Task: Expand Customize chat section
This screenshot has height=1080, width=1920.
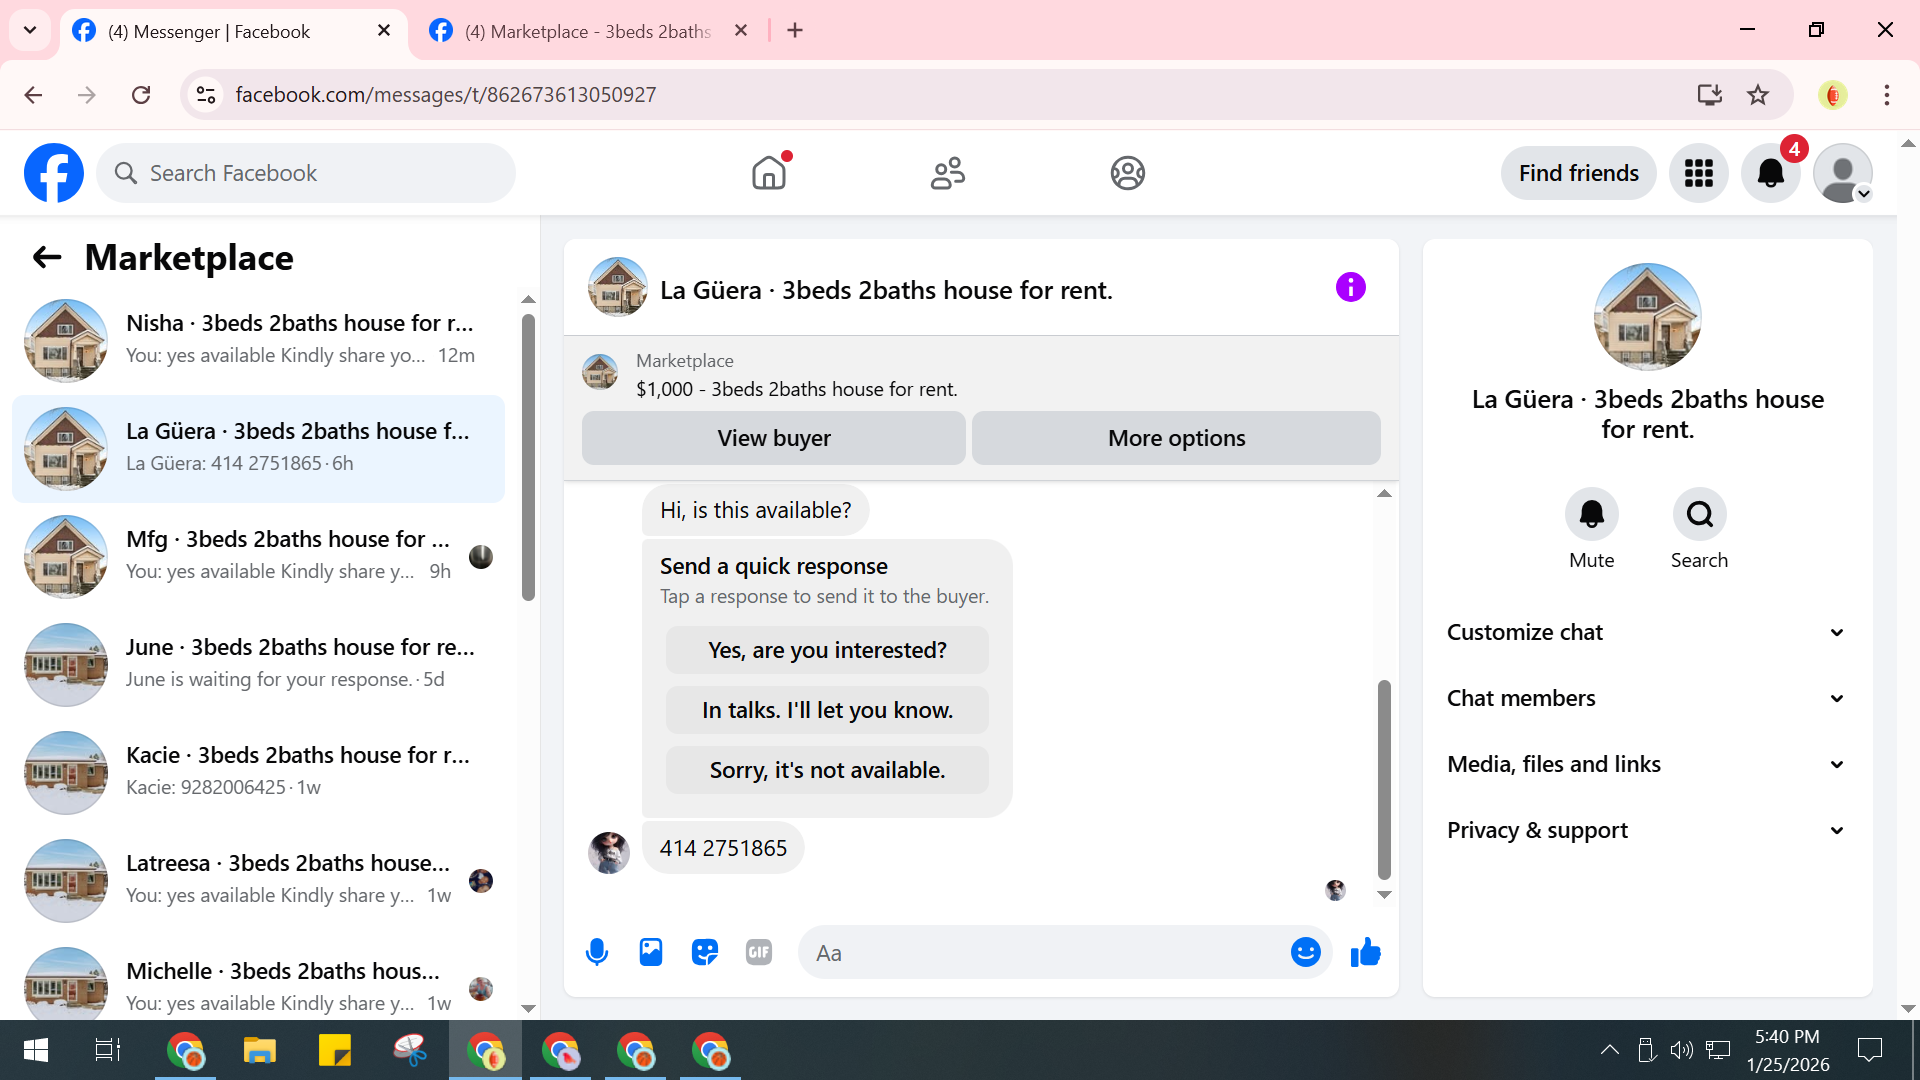Action: click(x=1647, y=632)
